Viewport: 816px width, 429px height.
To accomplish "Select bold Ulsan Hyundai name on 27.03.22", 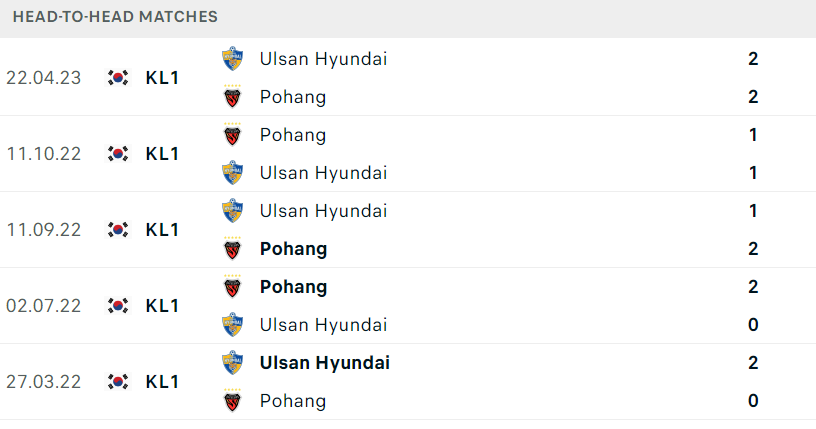I will (325, 363).
